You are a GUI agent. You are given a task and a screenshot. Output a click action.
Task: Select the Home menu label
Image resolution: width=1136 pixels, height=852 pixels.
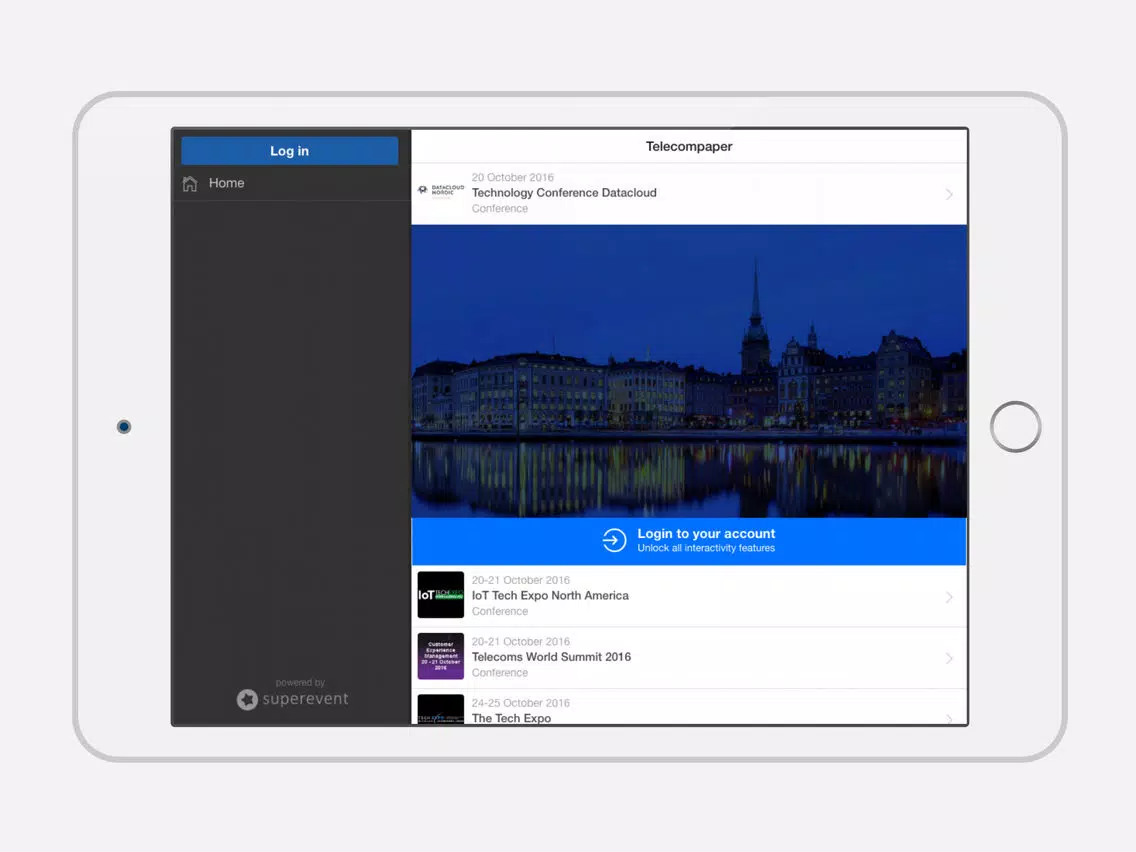[226, 183]
